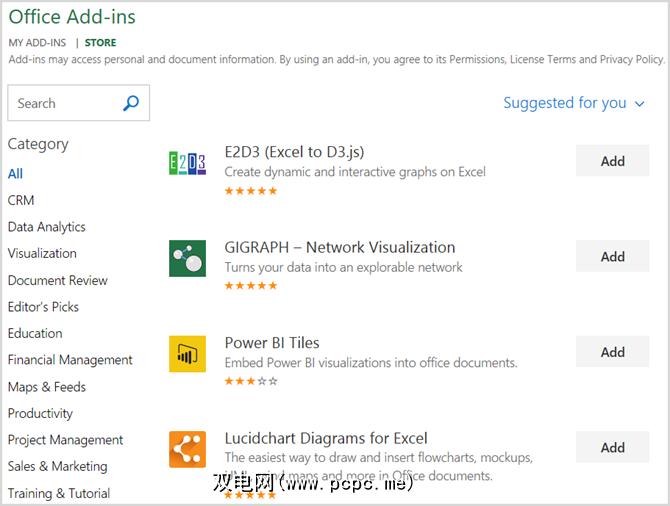Click the E2D3 five-star rating
The width and height of the screenshot is (670, 506).
coord(251,190)
